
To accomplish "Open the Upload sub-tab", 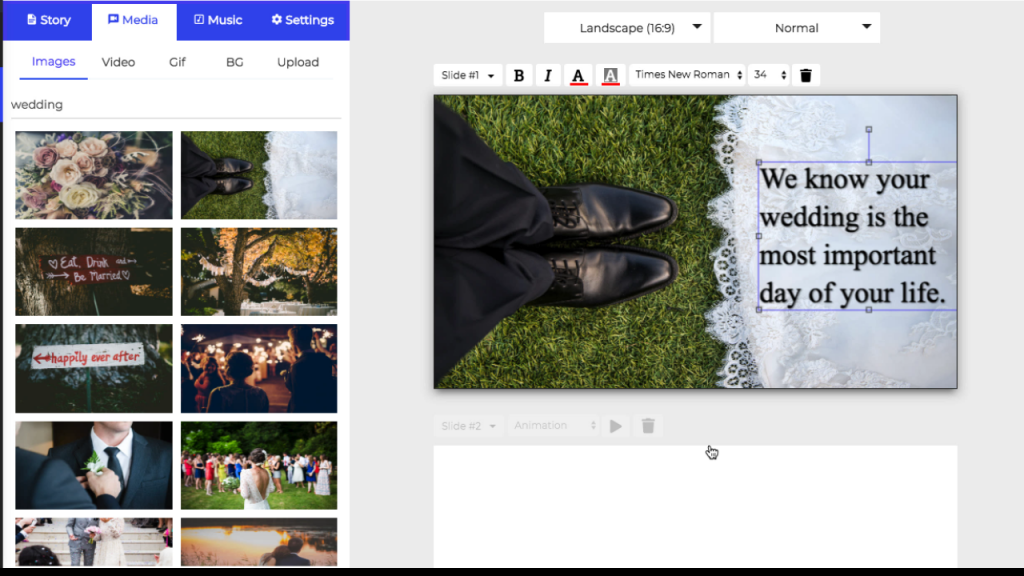I will click(x=298, y=62).
